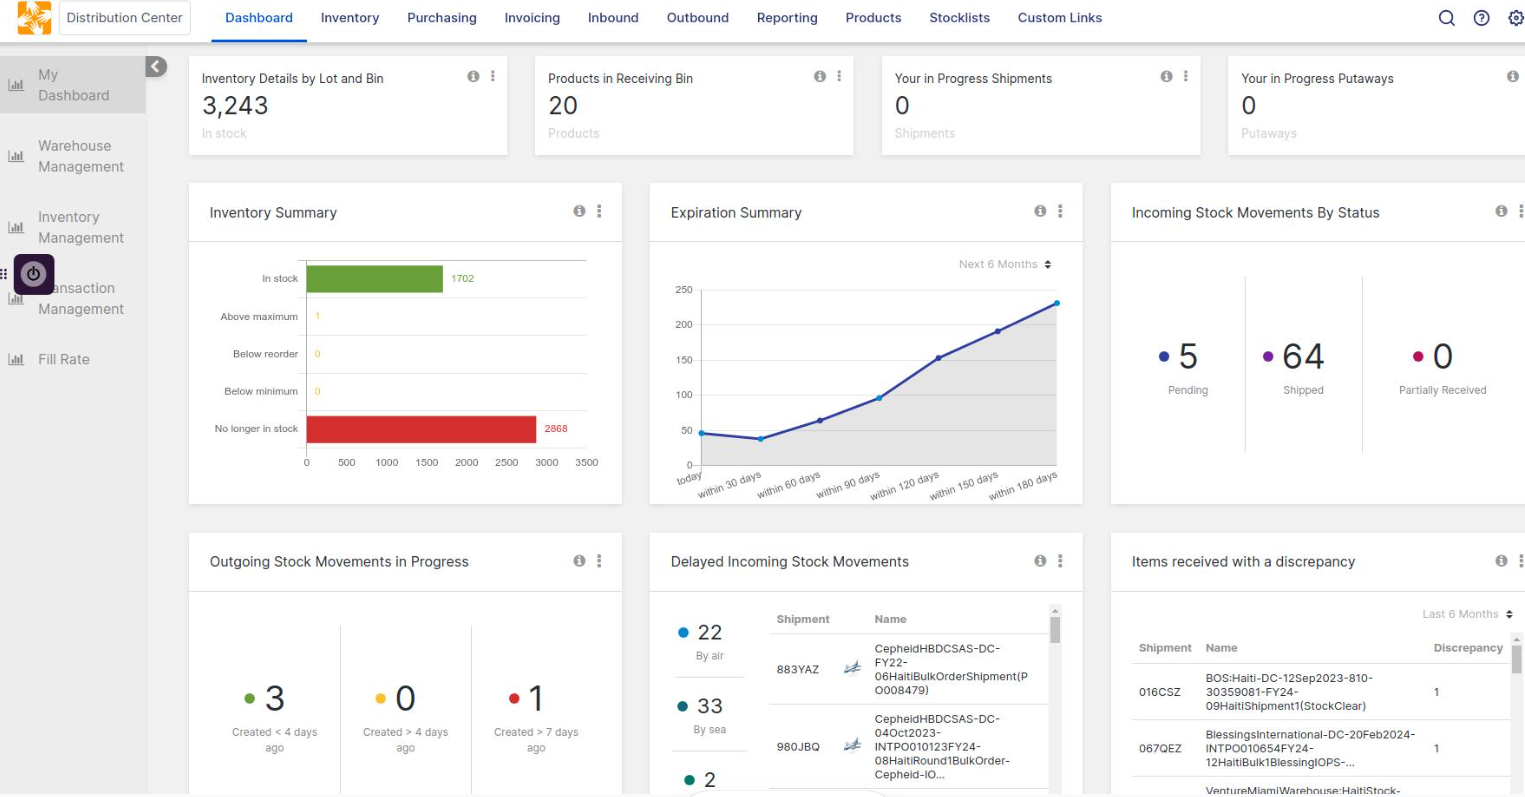Click shipment 016CSZ row
1525x797 pixels.
(1320, 692)
